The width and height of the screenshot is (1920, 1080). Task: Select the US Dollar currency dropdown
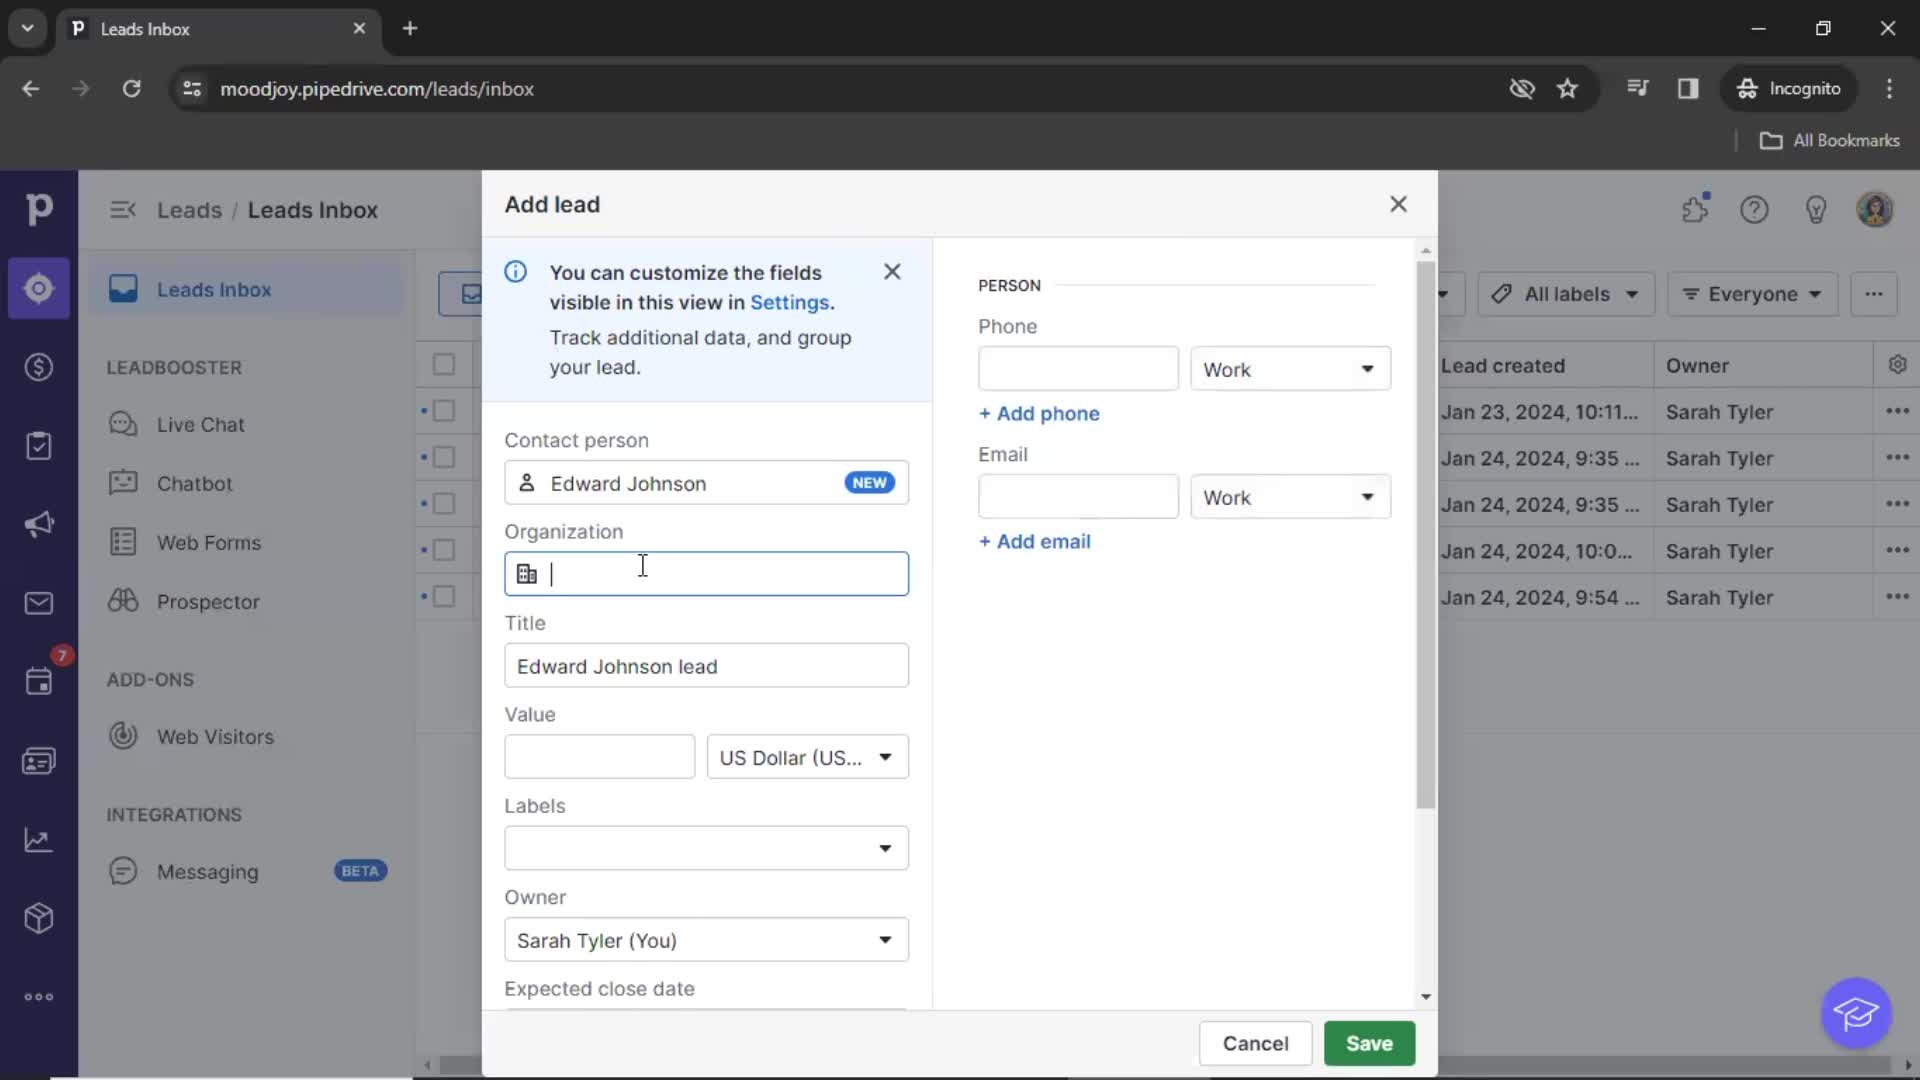[804, 757]
